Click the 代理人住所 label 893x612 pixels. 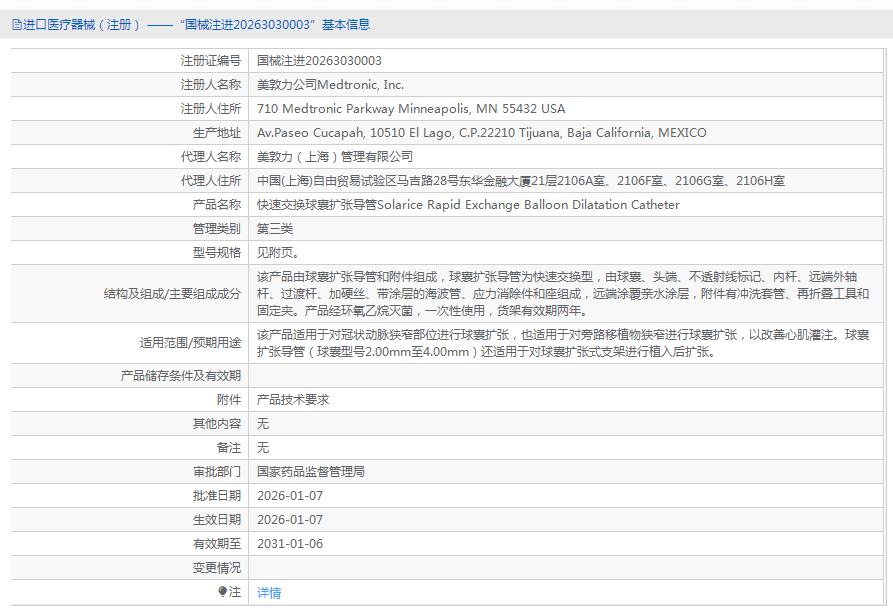(x=211, y=181)
